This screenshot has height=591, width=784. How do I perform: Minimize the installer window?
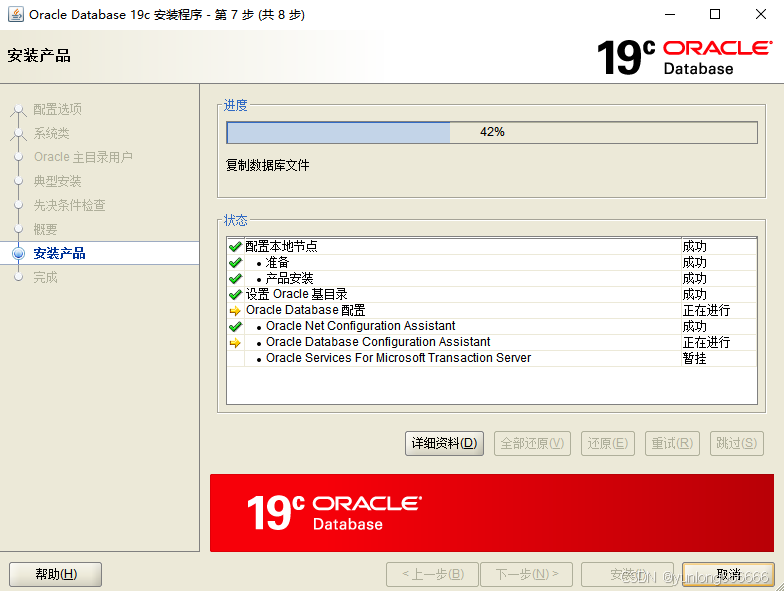(x=670, y=14)
